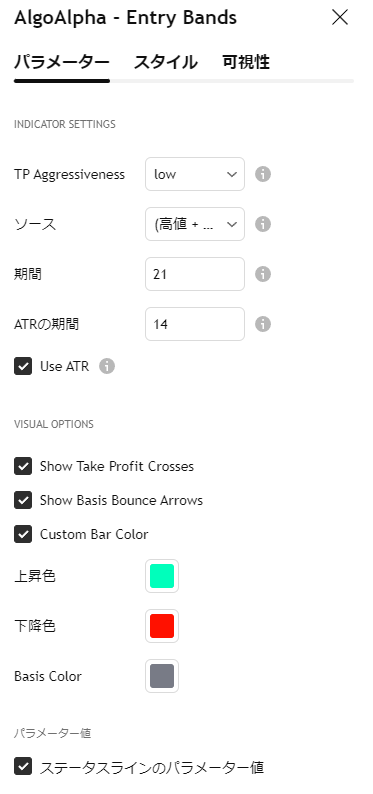
Task: Uncheck the Use ATR checkbox
Action: pyautogui.click(x=23, y=366)
